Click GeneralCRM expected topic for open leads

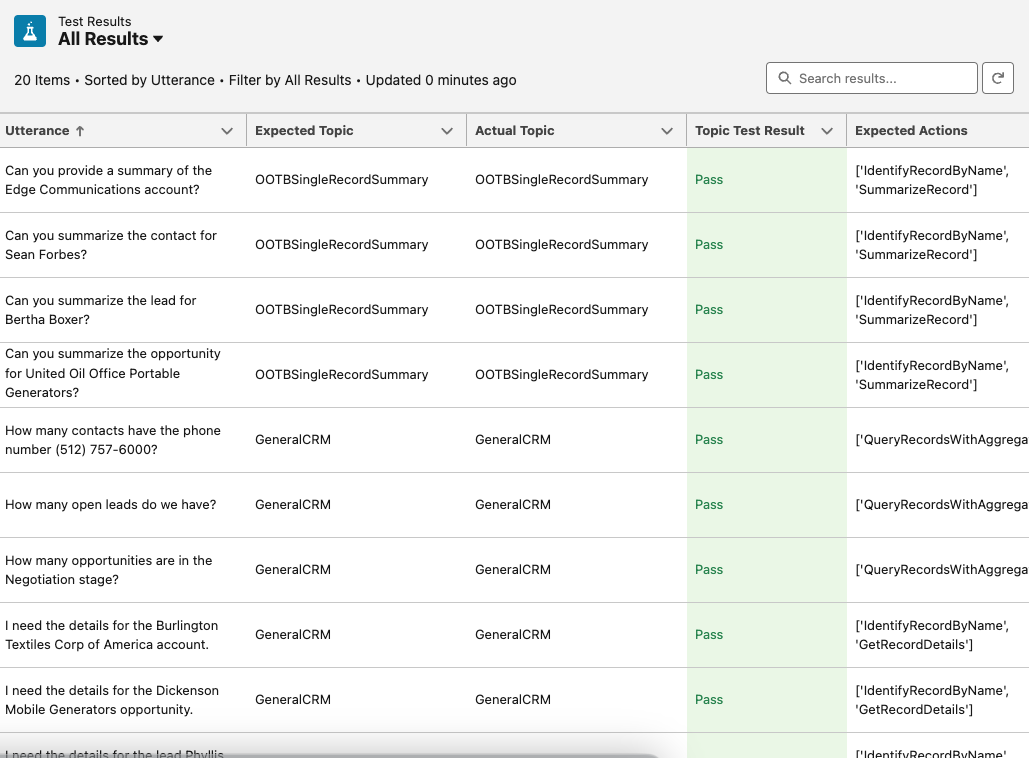coord(293,505)
